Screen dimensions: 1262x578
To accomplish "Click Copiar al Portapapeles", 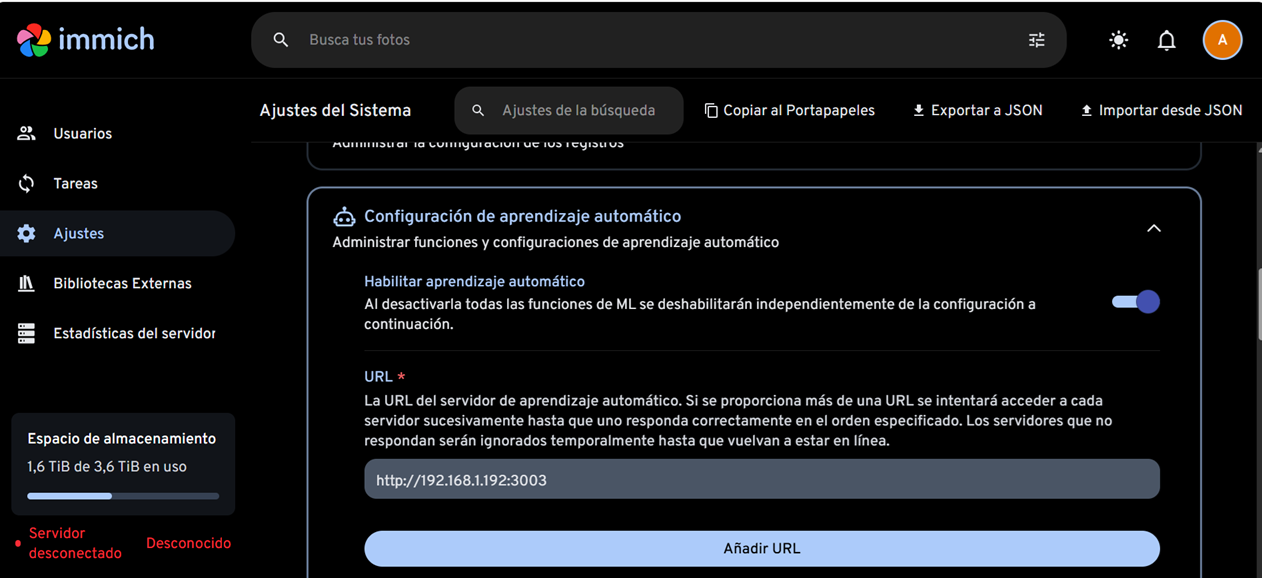I will [789, 110].
